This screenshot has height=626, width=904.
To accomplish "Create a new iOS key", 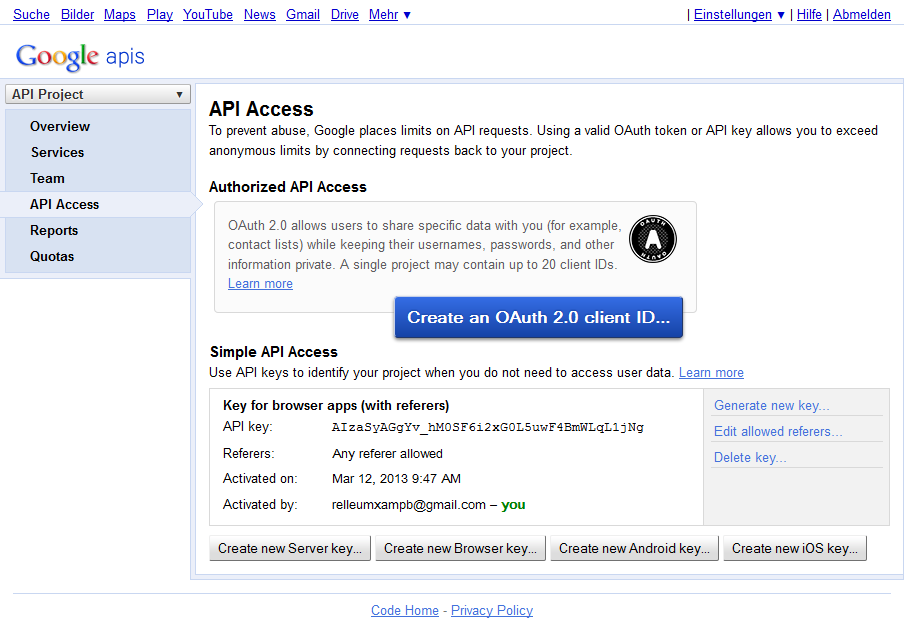I will 794,548.
